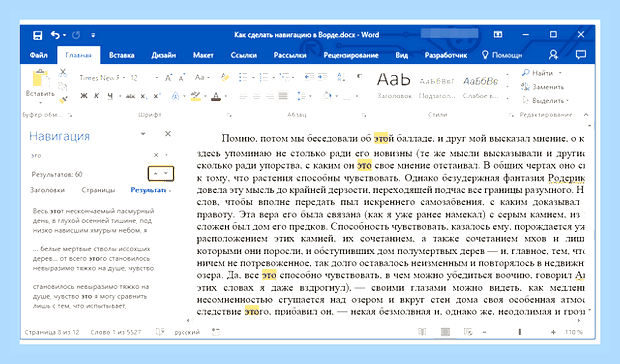The height and width of the screenshot is (364, 620).
Task: Open the Aa change case dropdown
Action: click(202, 78)
